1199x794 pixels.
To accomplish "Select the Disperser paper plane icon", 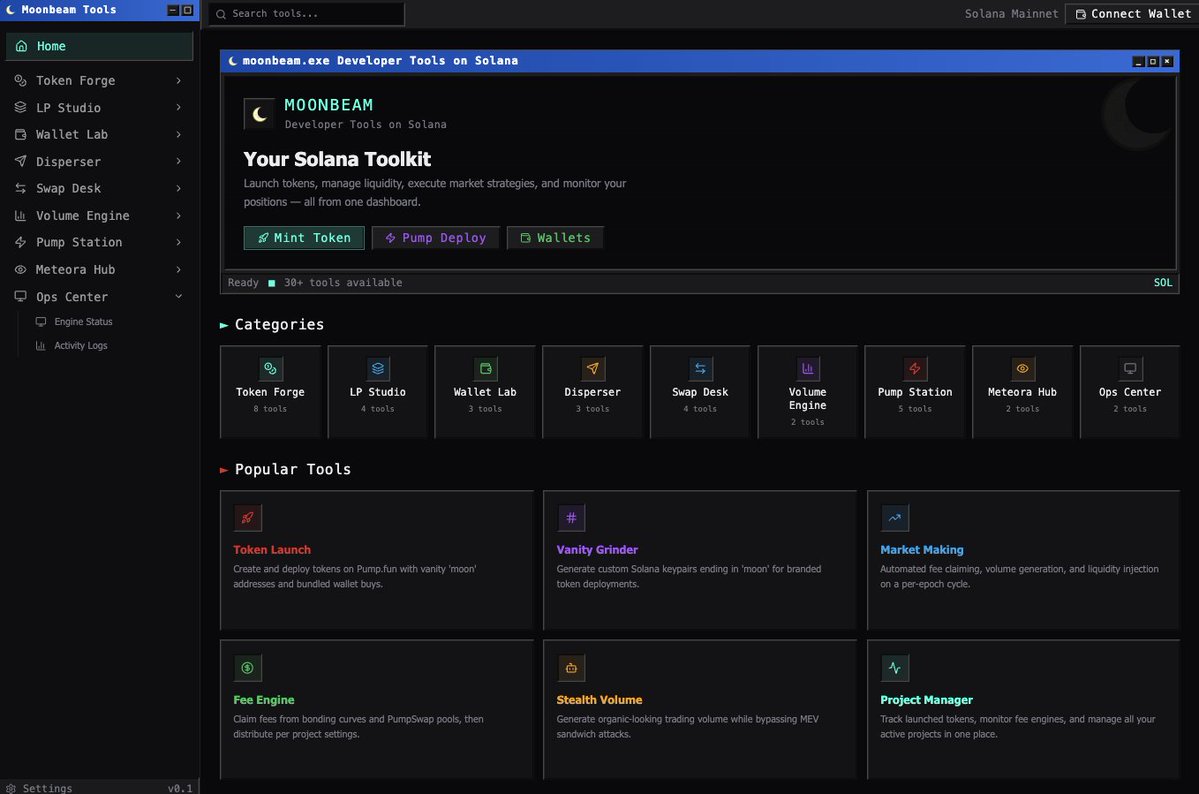I will tap(592, 368).
